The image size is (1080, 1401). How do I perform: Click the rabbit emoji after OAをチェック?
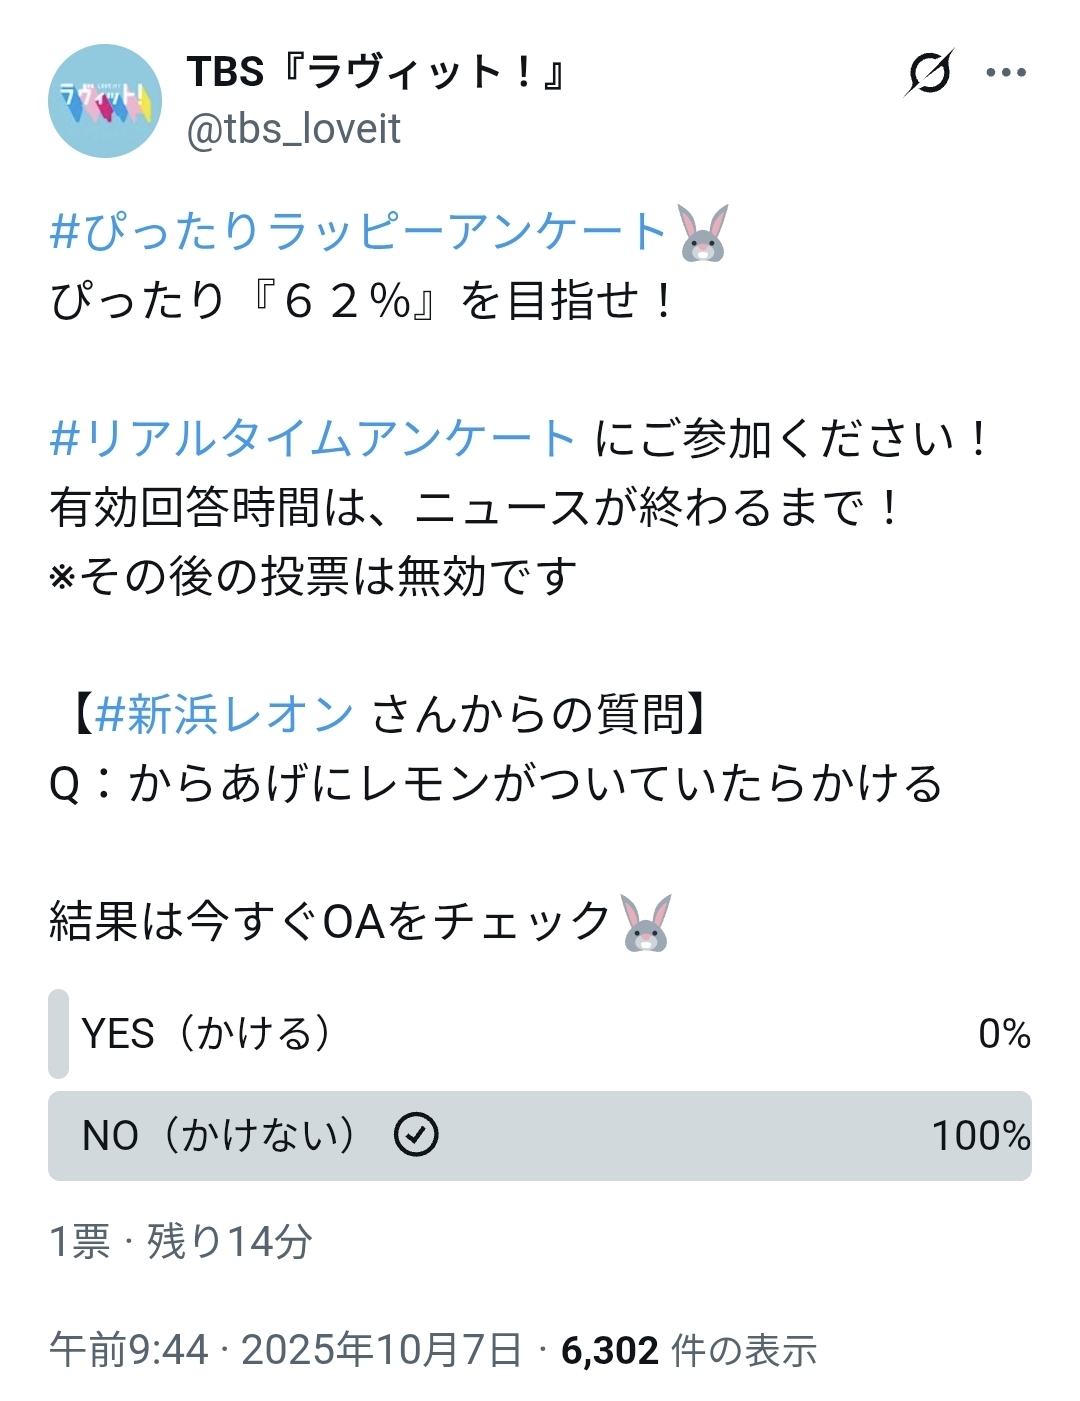[x=646, y=922]
